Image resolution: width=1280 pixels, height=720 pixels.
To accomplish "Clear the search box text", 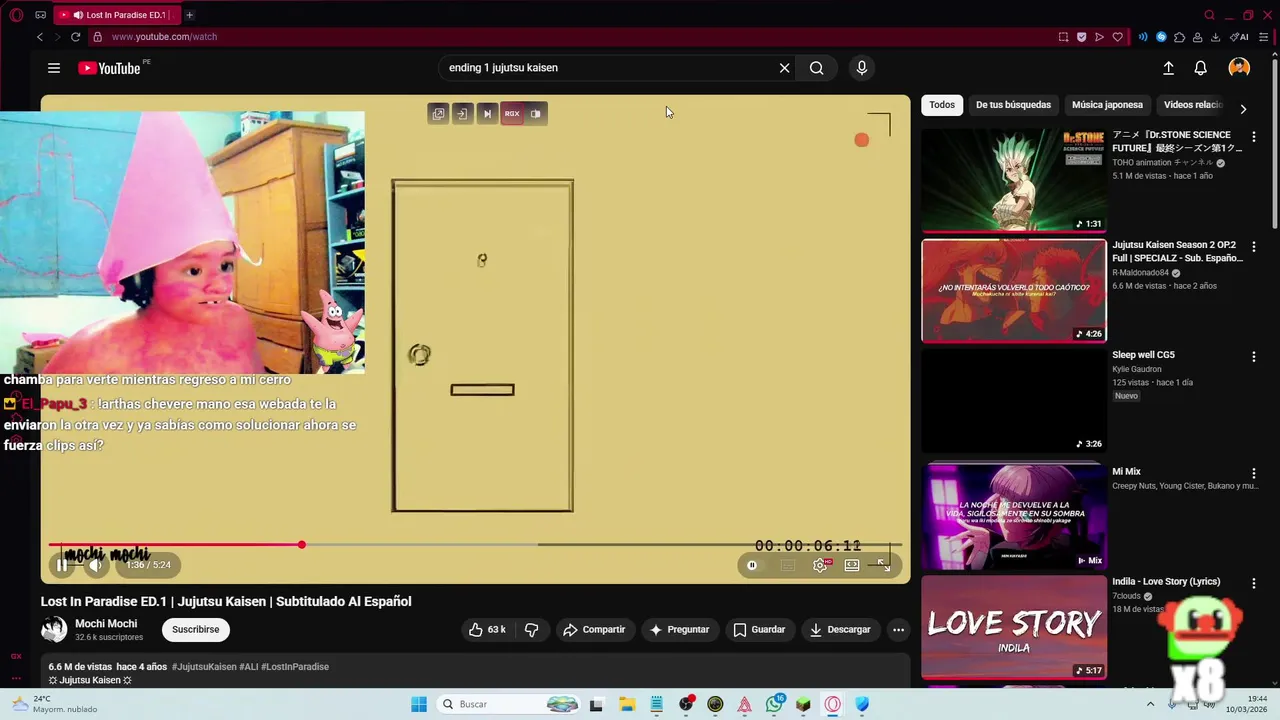I will 784,68.
